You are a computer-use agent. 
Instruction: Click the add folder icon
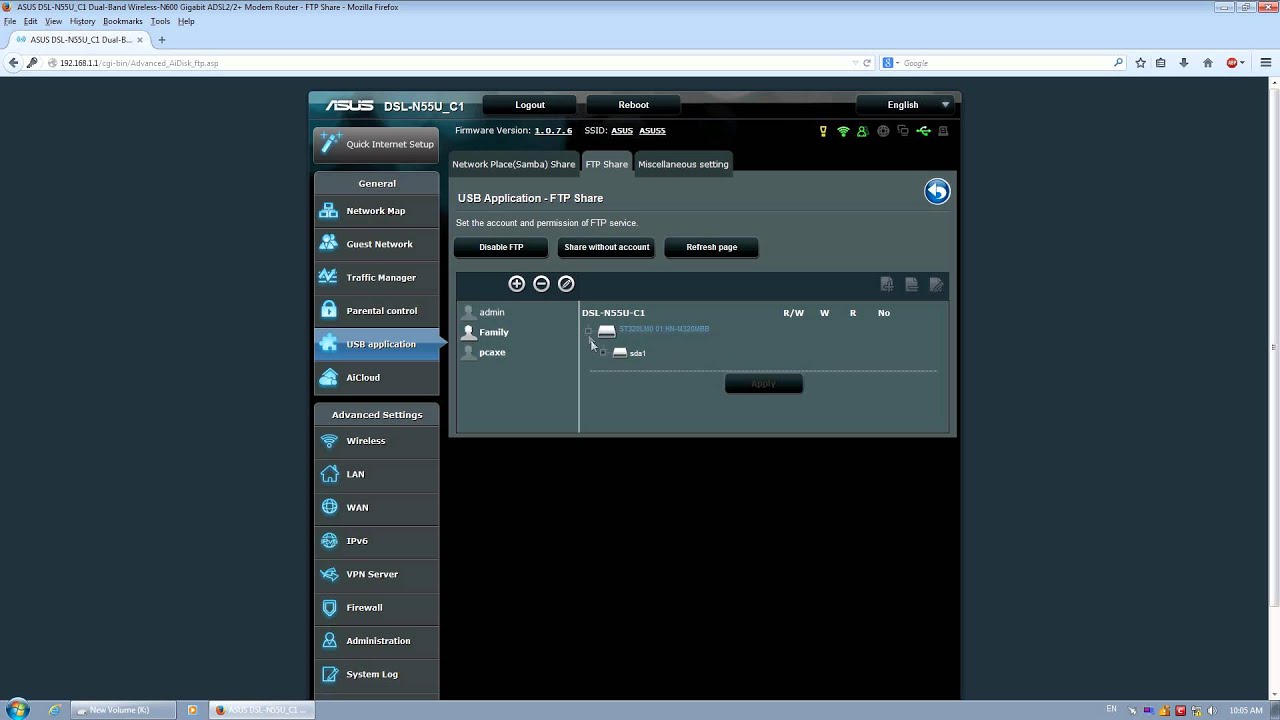coord(887,285)
